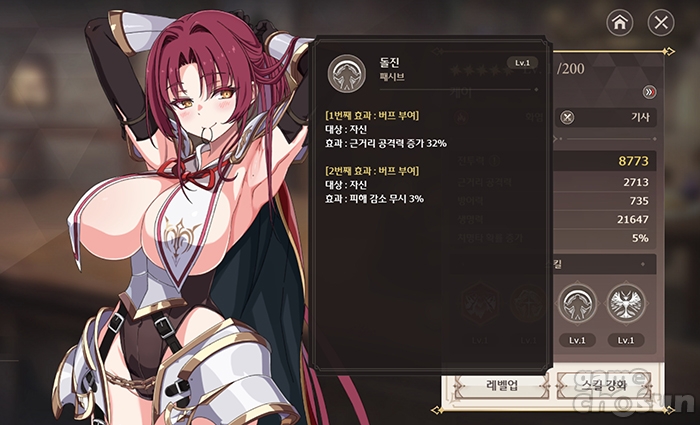Click the crossed swords class icon
Viewport: 700px width, 425px height.
pyautogui.click(x=567, y=117)
